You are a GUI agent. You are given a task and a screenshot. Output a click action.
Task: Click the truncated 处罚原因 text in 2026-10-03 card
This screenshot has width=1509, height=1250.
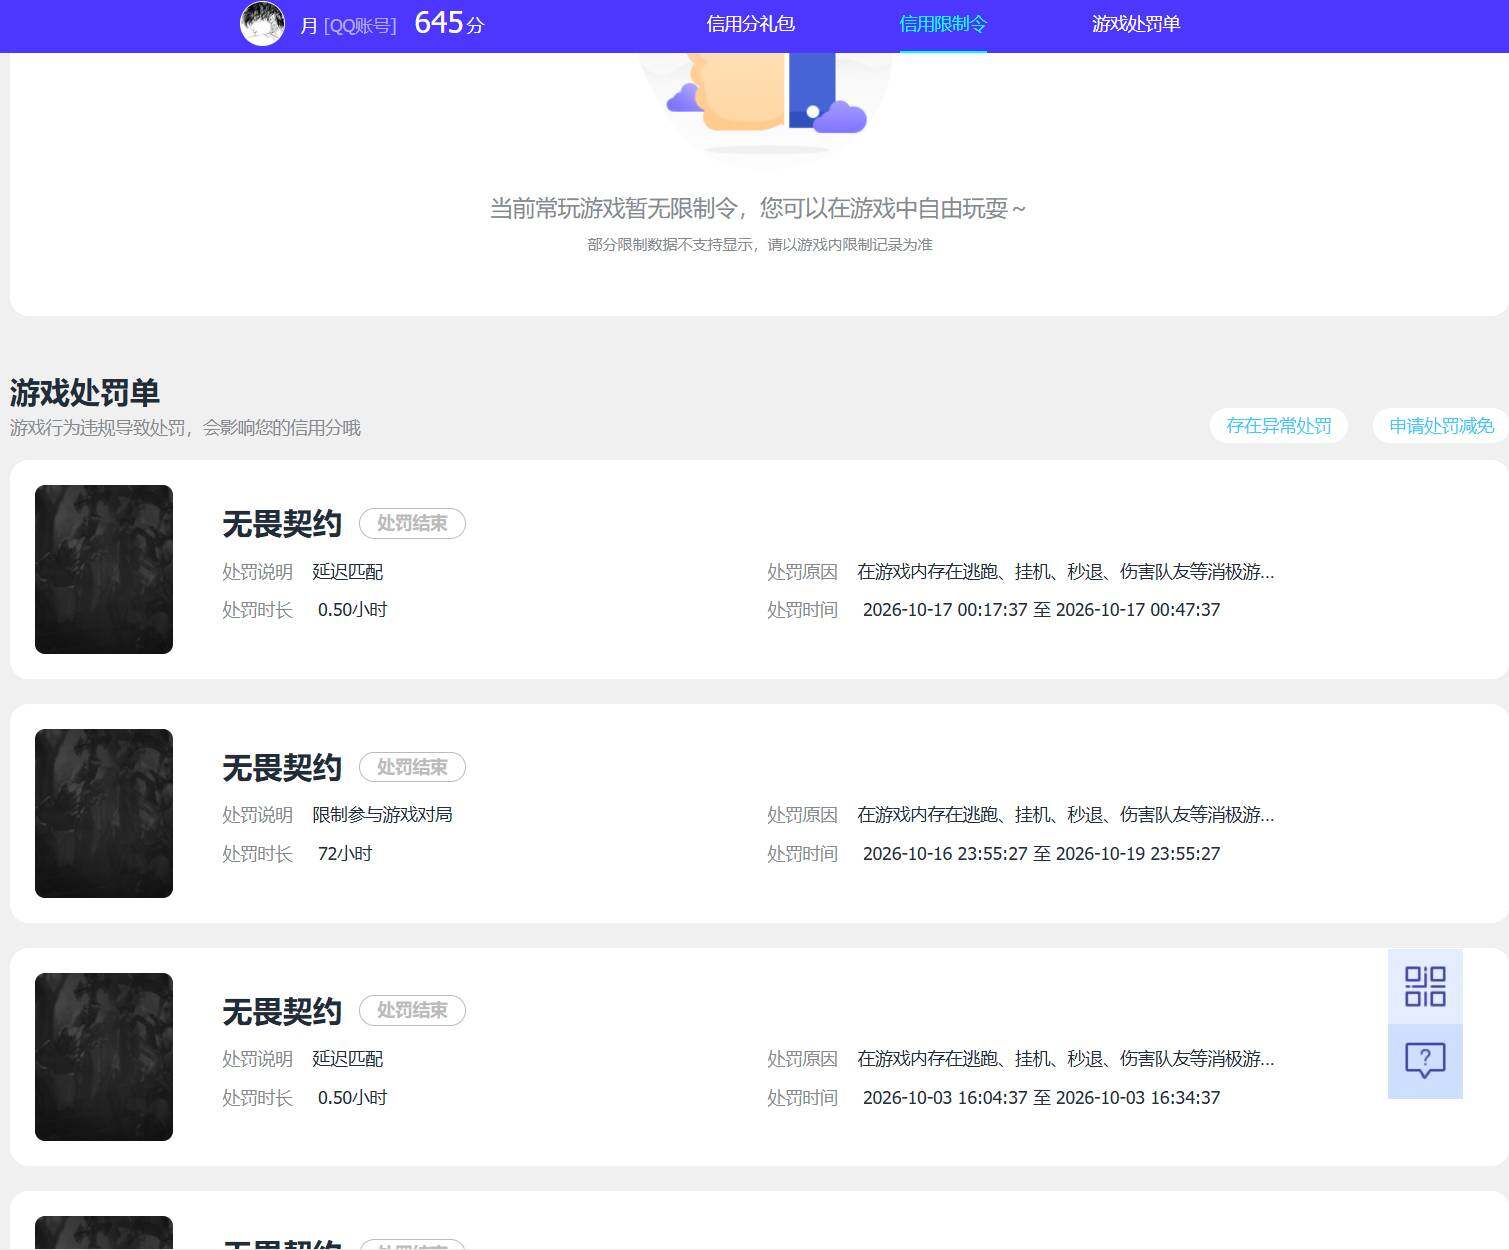tap(1066, 1059)
